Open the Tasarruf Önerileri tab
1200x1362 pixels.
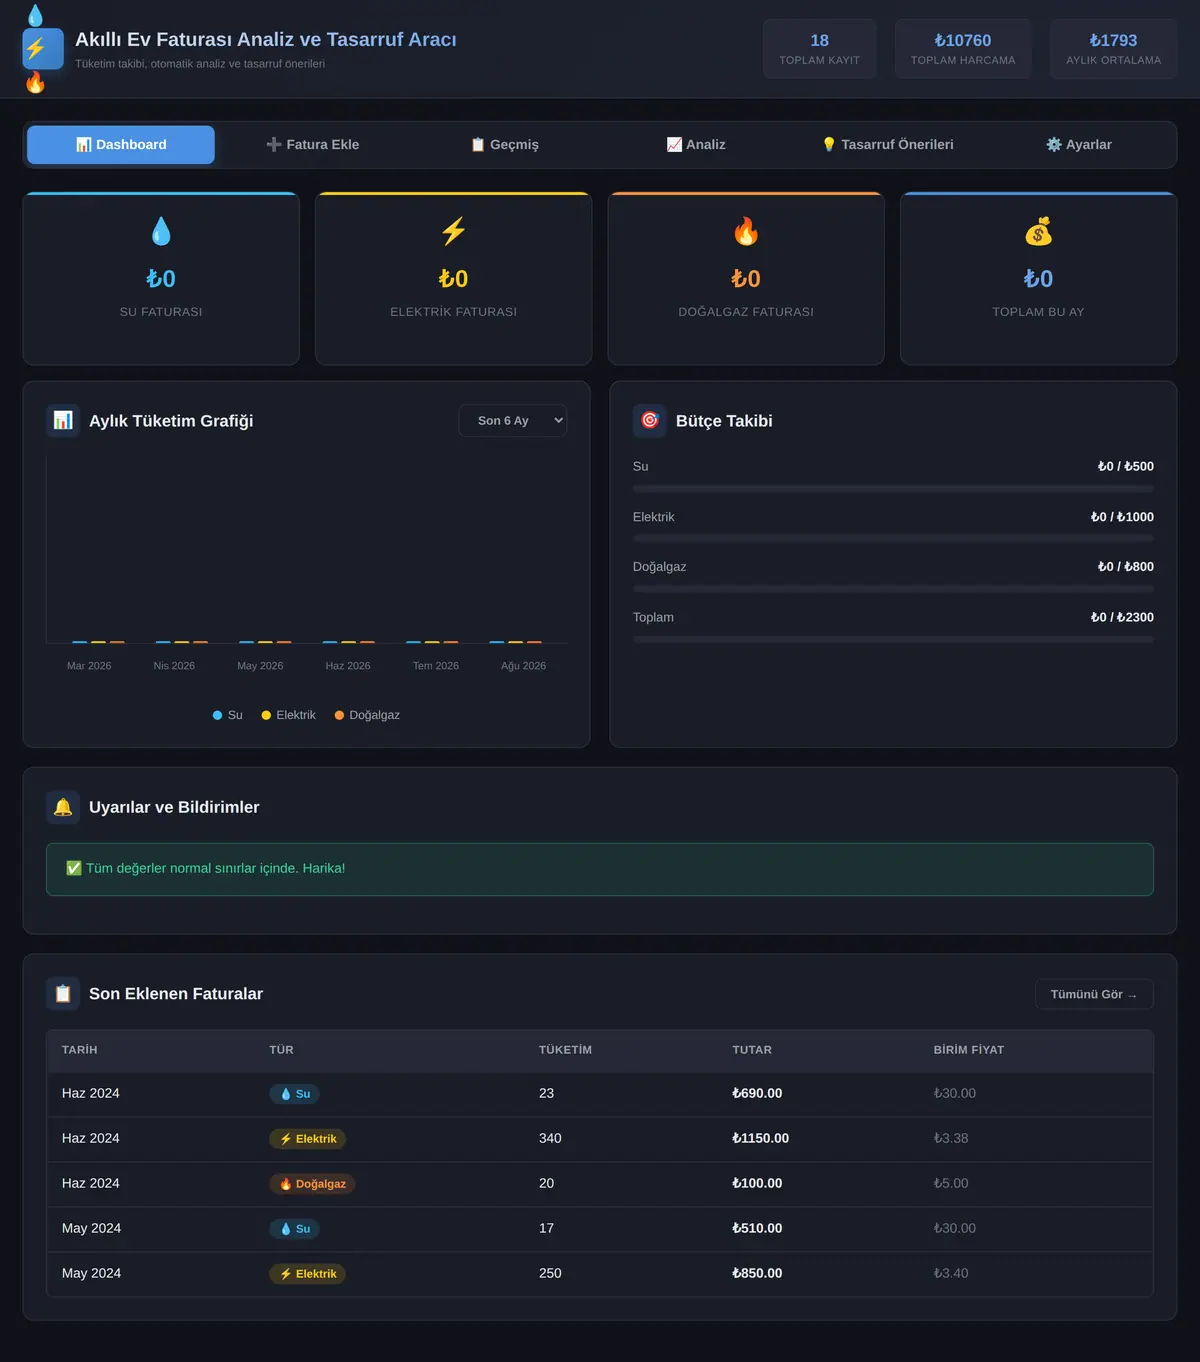tap(887, 145)
